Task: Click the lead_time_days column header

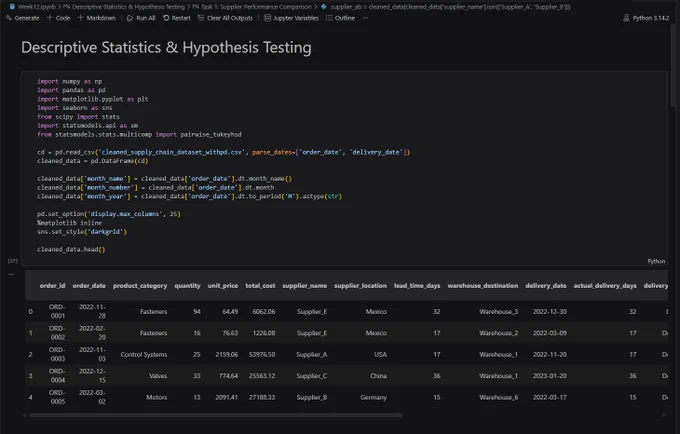Action: pyautogui.click(x=417, y=285)
